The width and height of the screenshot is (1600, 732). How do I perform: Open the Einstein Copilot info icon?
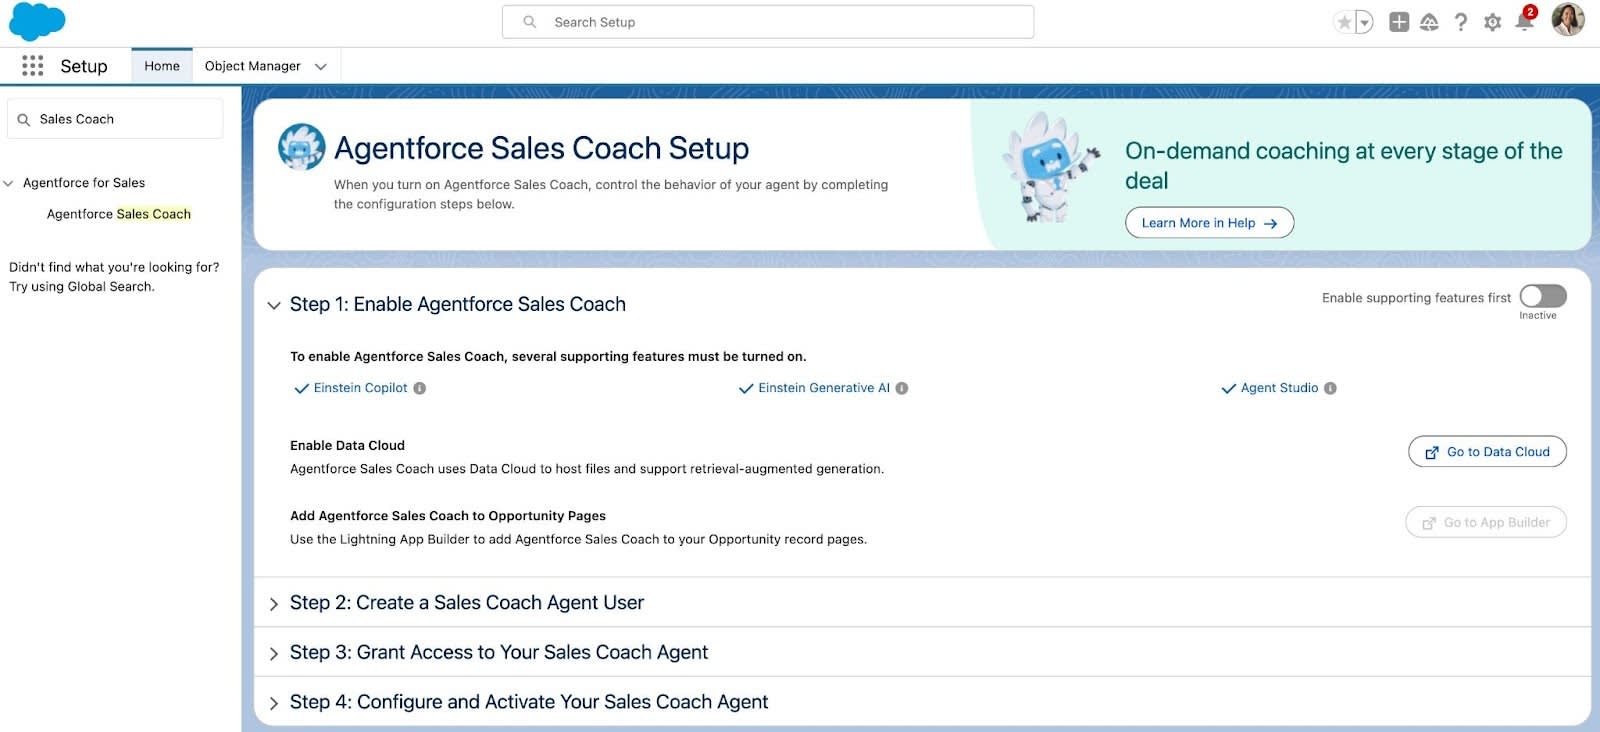click(x=420, y=388)
